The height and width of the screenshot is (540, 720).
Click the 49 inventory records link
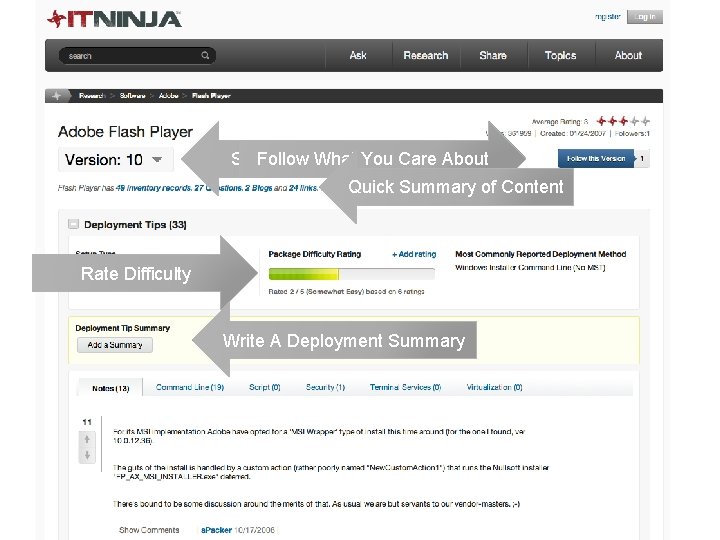tap(153, 188)
